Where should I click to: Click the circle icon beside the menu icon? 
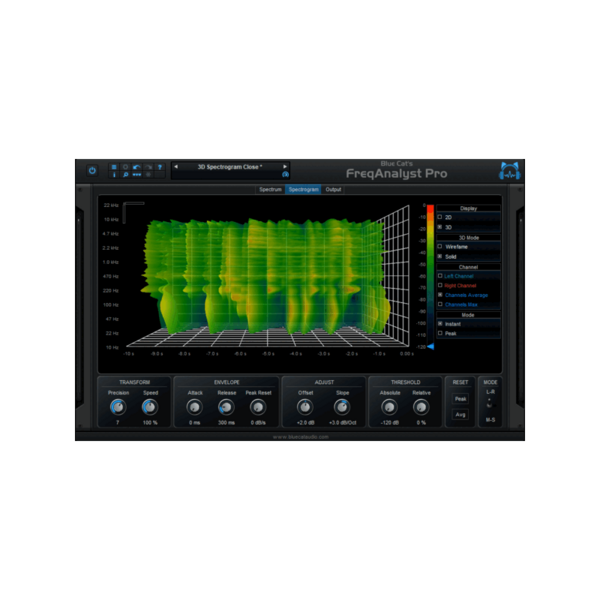coord(126,167)
